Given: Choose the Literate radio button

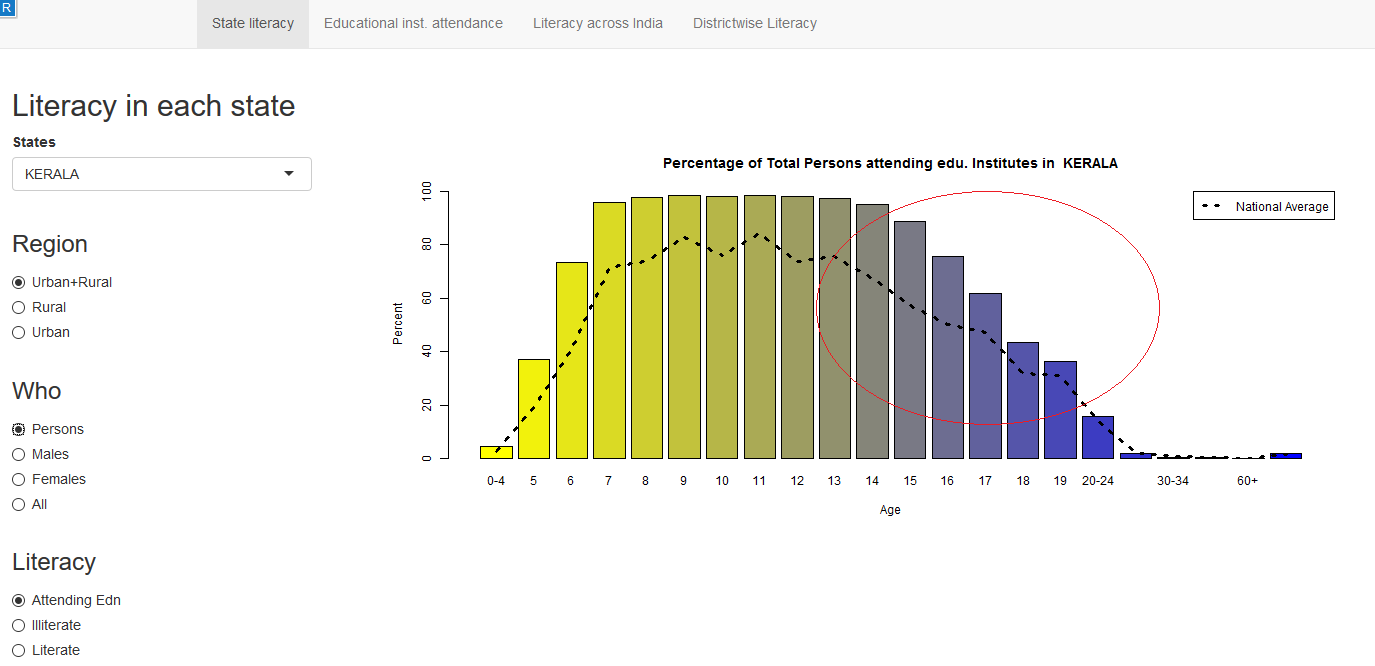Looking at the screenshot, I should point(19,651).
